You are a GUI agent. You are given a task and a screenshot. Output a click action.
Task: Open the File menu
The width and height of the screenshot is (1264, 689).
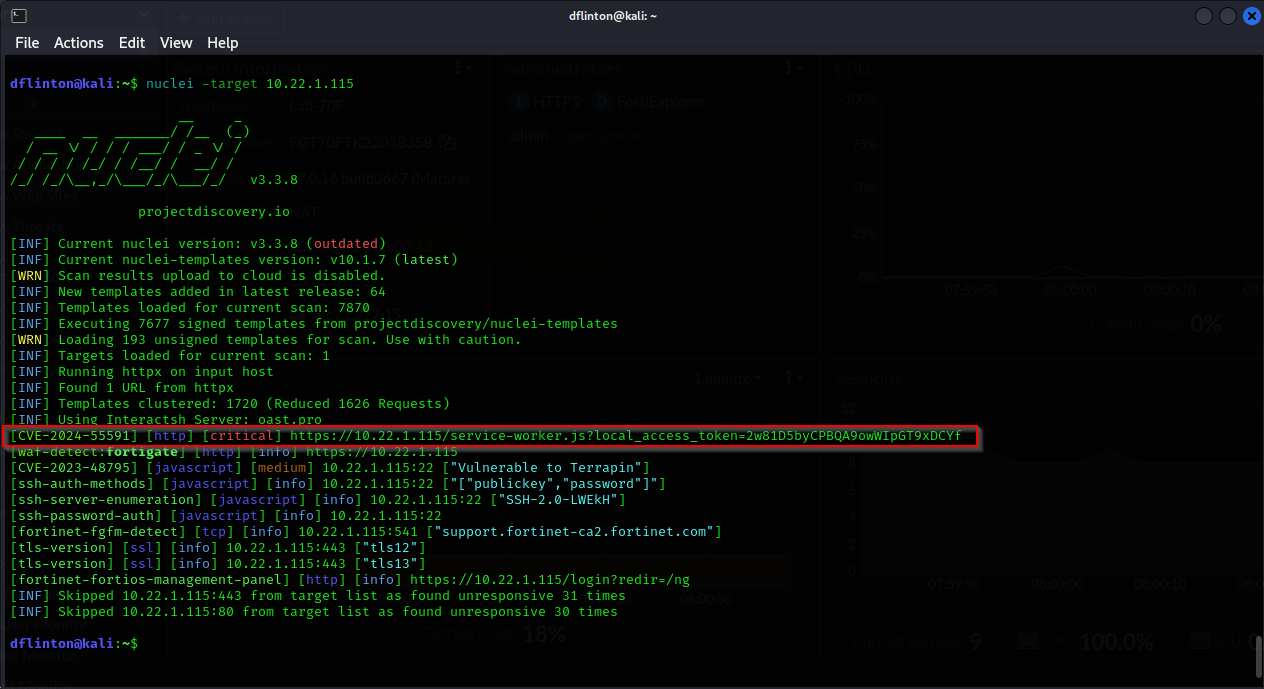[27, 43]
